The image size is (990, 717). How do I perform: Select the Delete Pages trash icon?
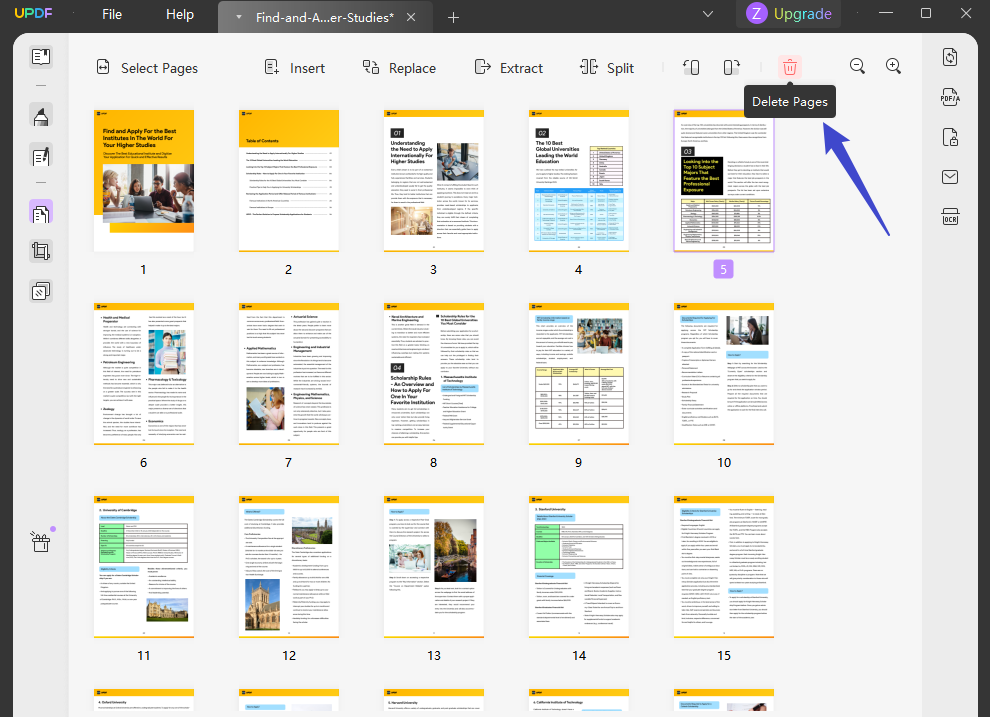(x=790, y=66)
